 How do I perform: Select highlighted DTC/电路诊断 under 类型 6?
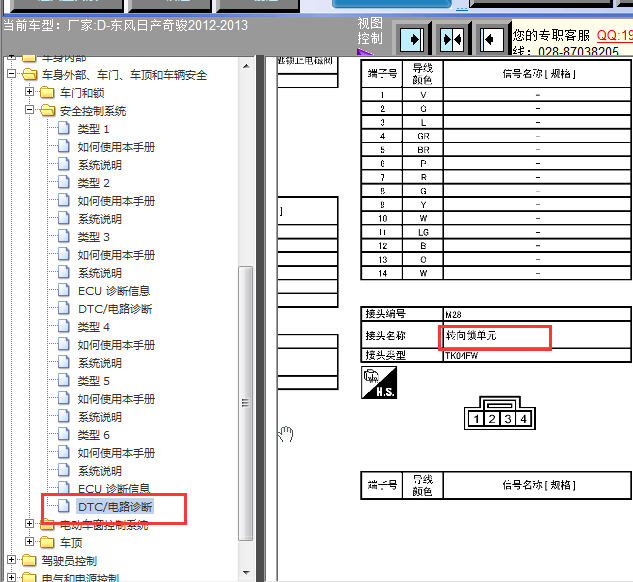pos(115,507)
